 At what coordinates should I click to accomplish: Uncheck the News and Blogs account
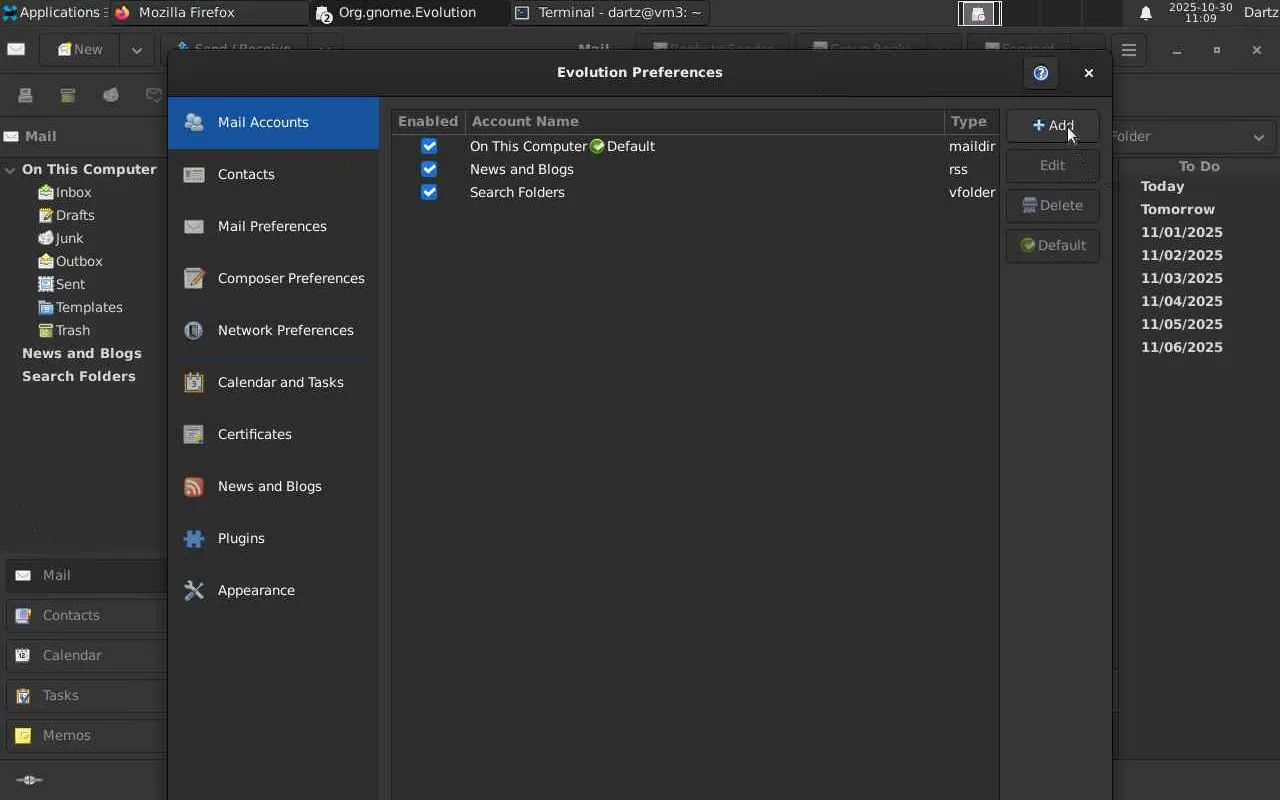[x=429, y=169]
